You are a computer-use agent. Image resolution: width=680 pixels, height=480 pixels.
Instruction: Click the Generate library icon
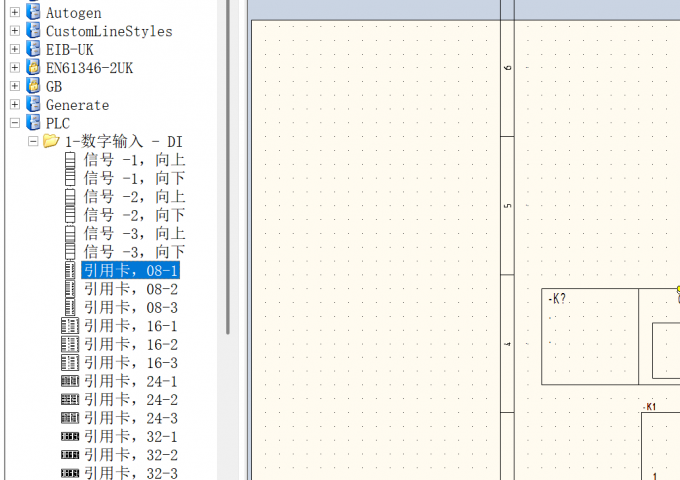[33, 104]
